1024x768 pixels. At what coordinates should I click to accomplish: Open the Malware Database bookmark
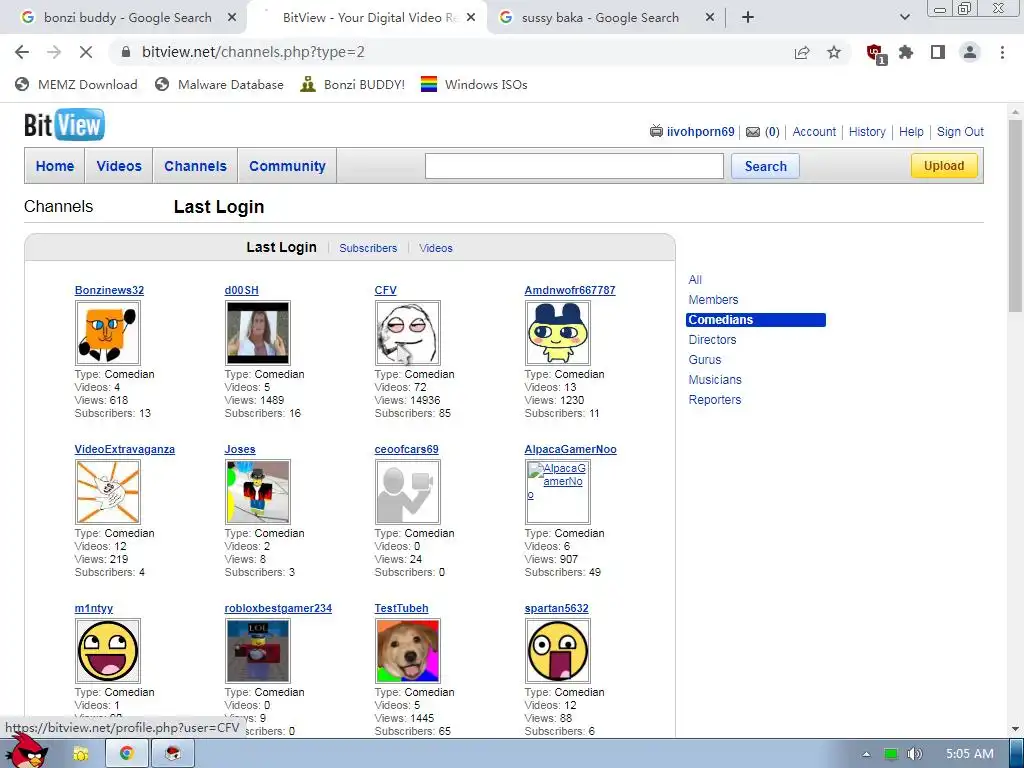coord(219,84)
